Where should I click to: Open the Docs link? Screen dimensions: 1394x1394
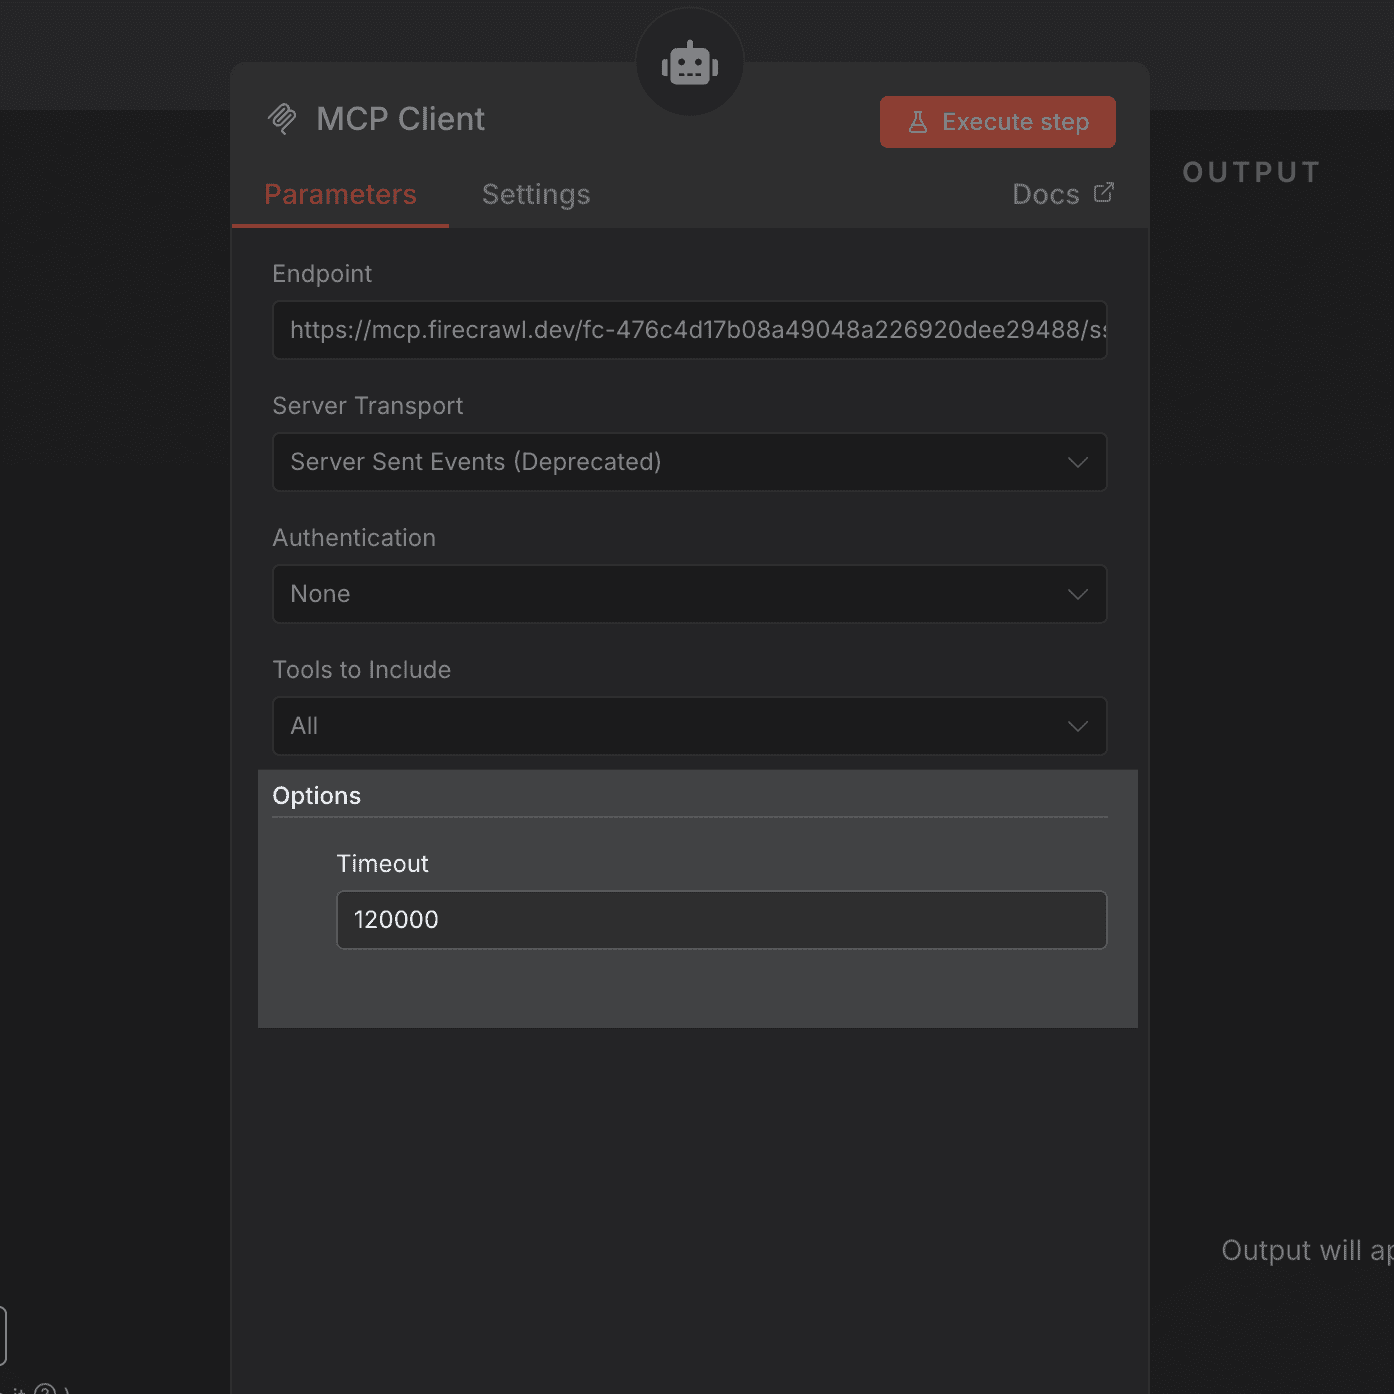1044,193
